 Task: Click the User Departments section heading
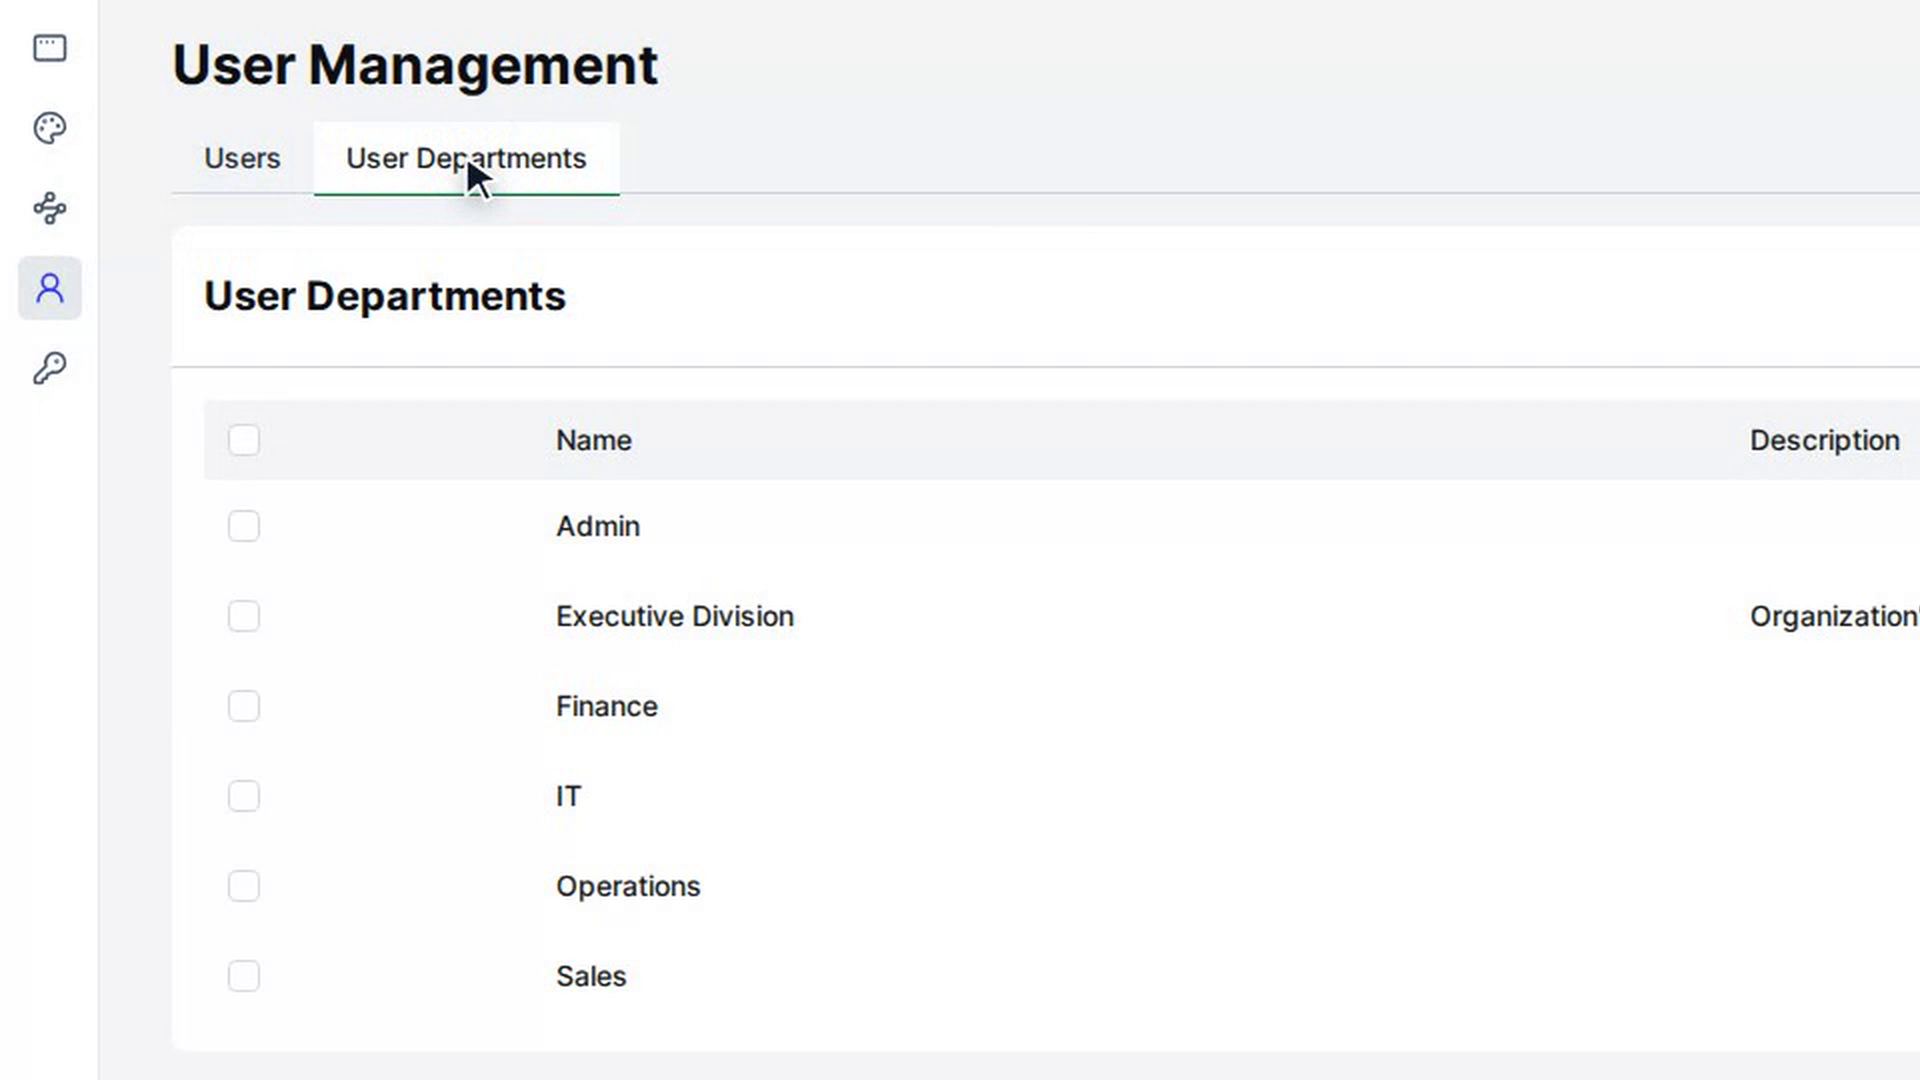[x=385, y=296]
